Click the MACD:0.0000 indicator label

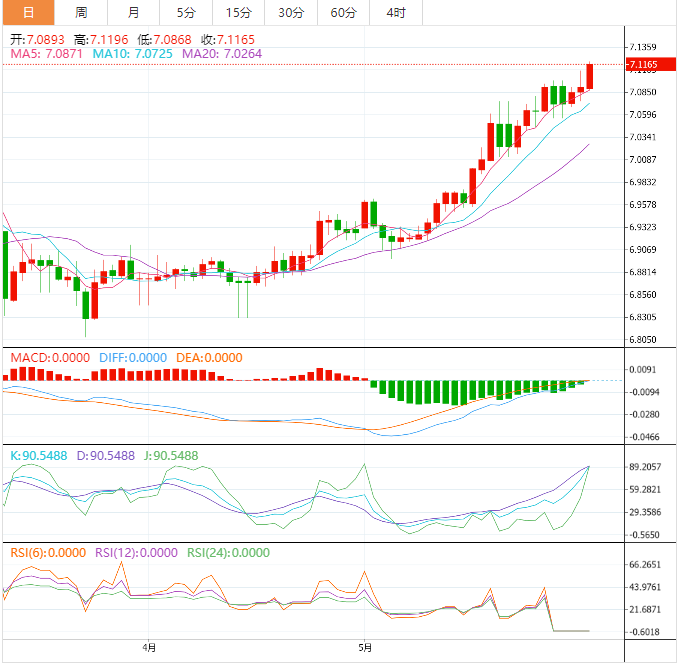(x=49, y=357)
